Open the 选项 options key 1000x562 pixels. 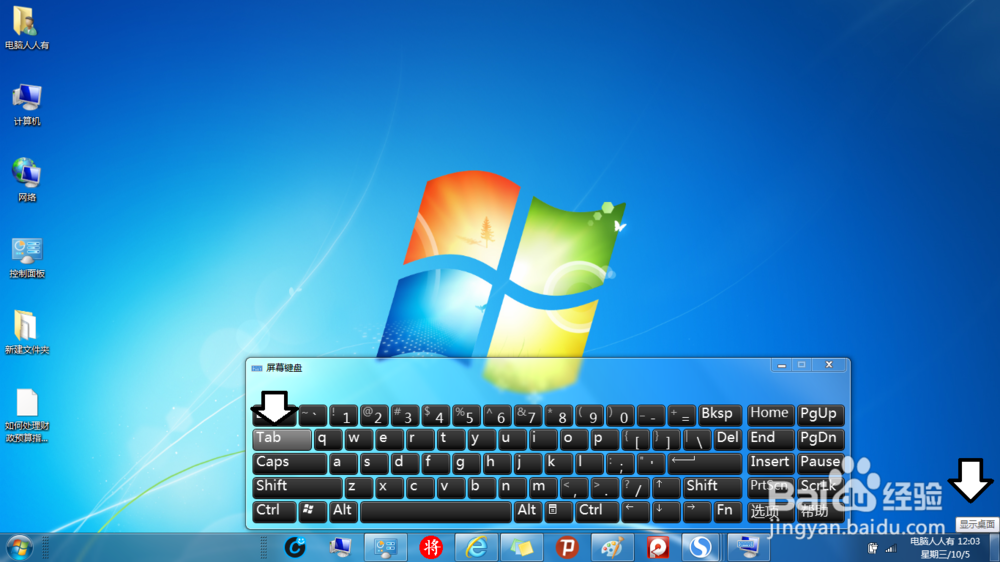[x=770, y=511]
